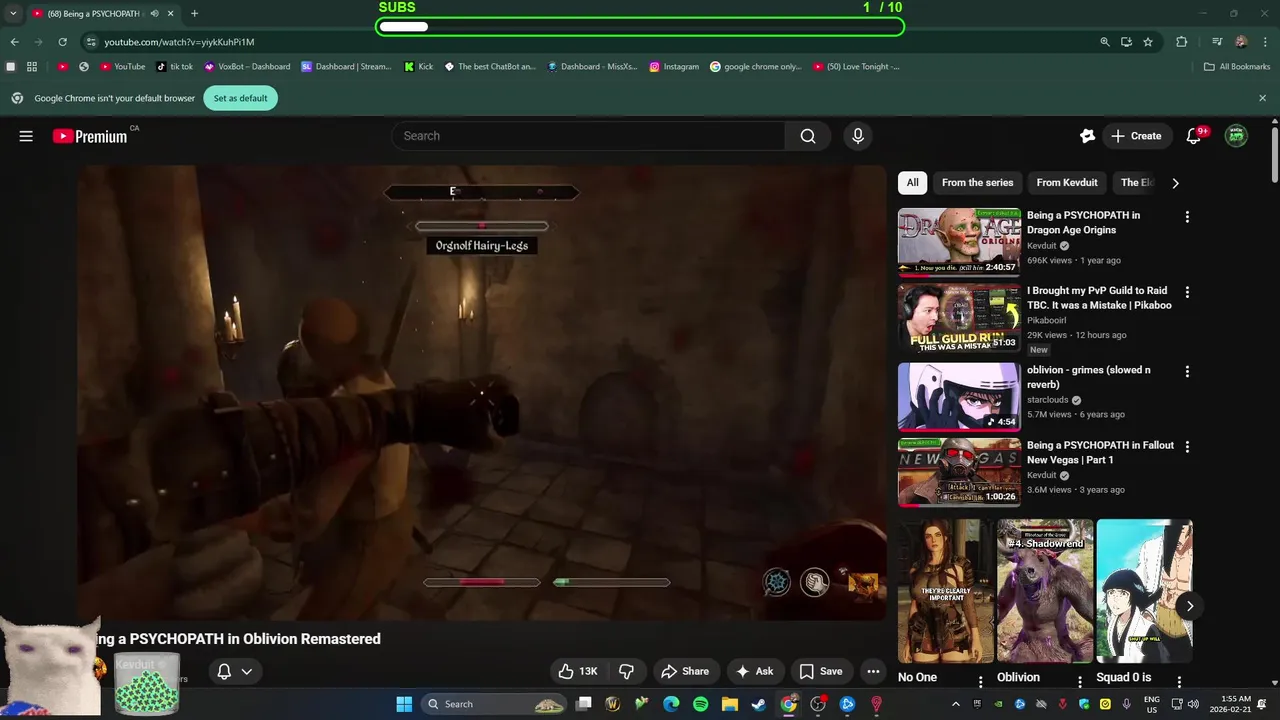Open the Chrome apps grid shortcut
Viewport: 1280px width, 720px height.
pos(32,67)
